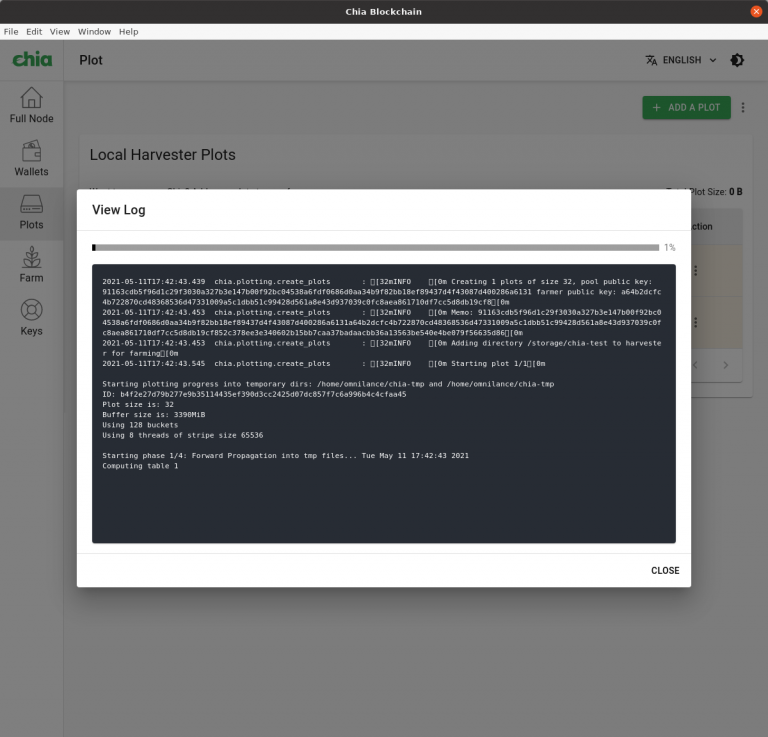Viewport: 768px width, 737px height.
Task: Click the 'Starting phase 1/4' log line
Action: (285, 455)
